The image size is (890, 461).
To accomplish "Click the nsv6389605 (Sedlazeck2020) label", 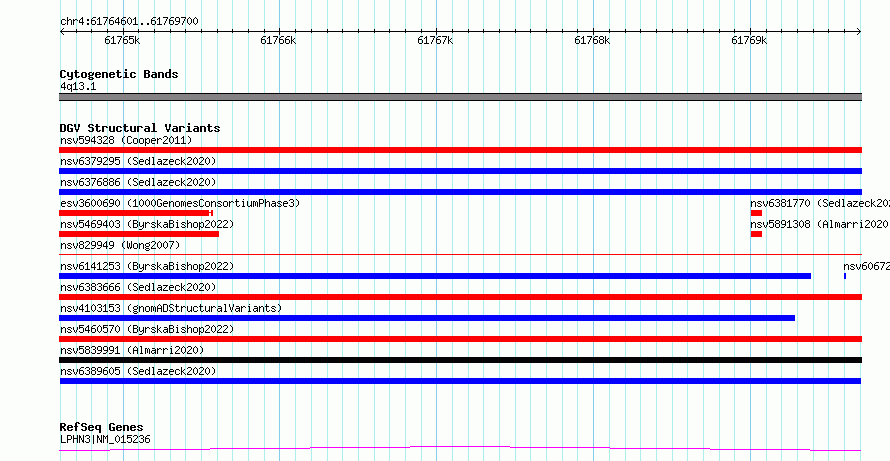I will tap(138, 371).
